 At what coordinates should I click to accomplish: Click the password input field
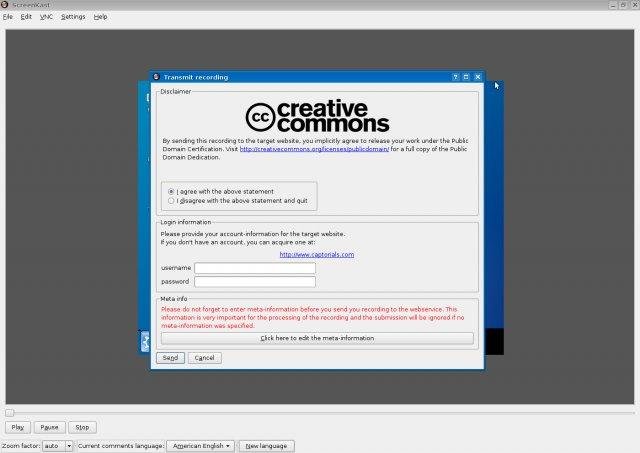pos(255,282)
